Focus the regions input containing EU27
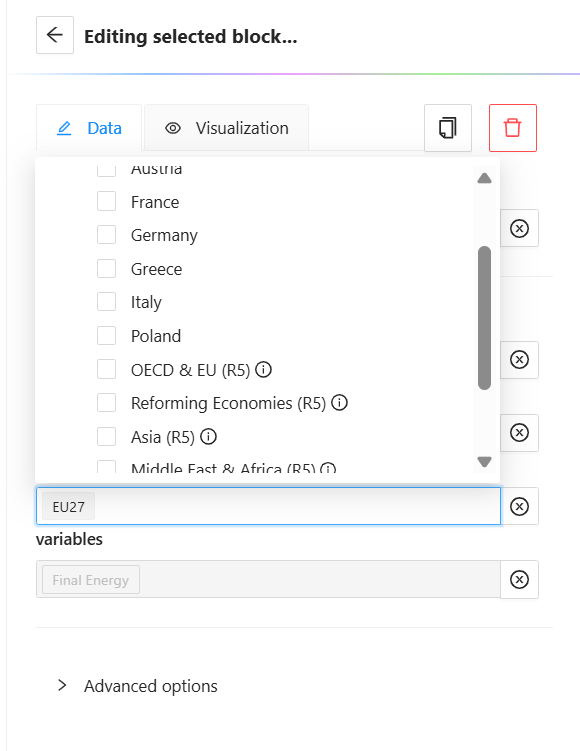This screenshot has height=751, width=580. click(268, 506)
